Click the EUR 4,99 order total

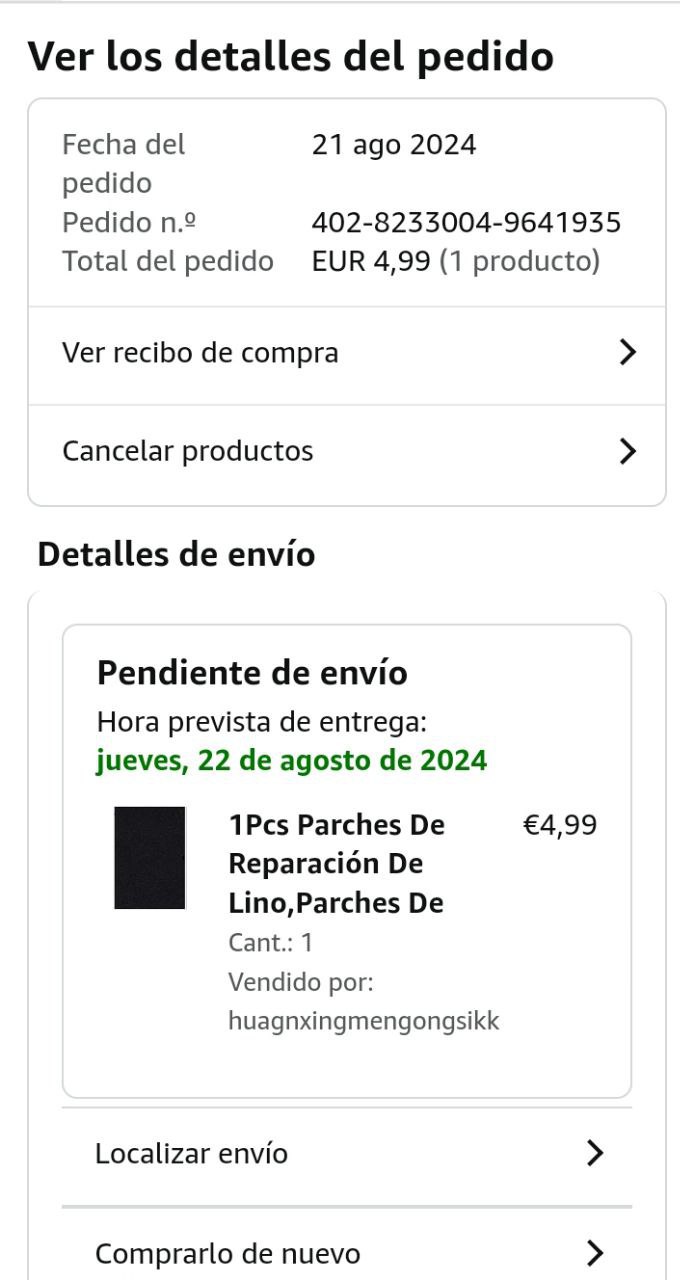click(371, 261)
